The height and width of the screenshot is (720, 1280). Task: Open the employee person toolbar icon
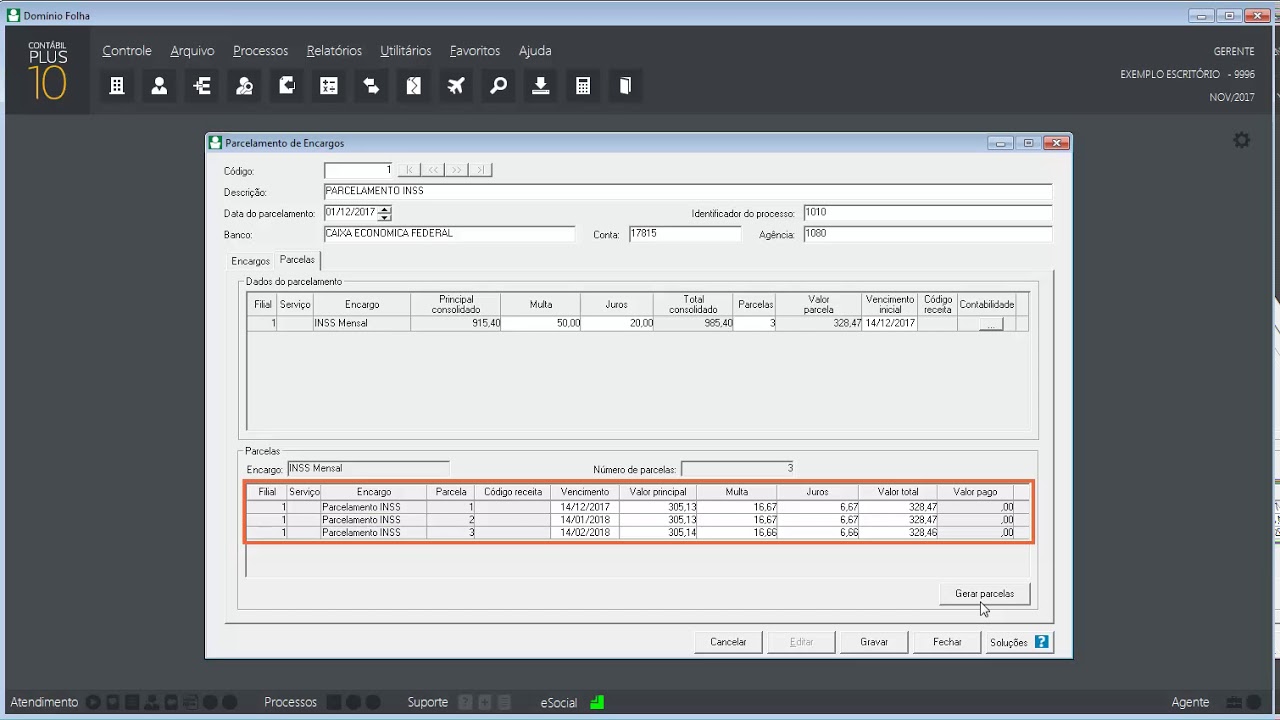click(159, 86)
